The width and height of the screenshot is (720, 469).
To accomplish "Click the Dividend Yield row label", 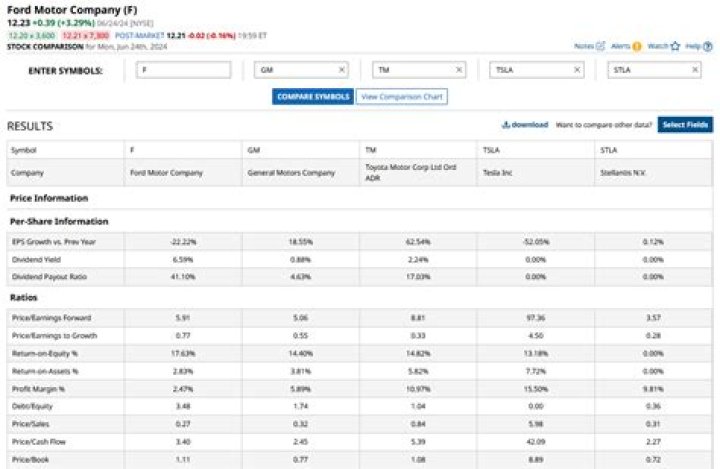I will pyautogui.click(x=36, y=260).
